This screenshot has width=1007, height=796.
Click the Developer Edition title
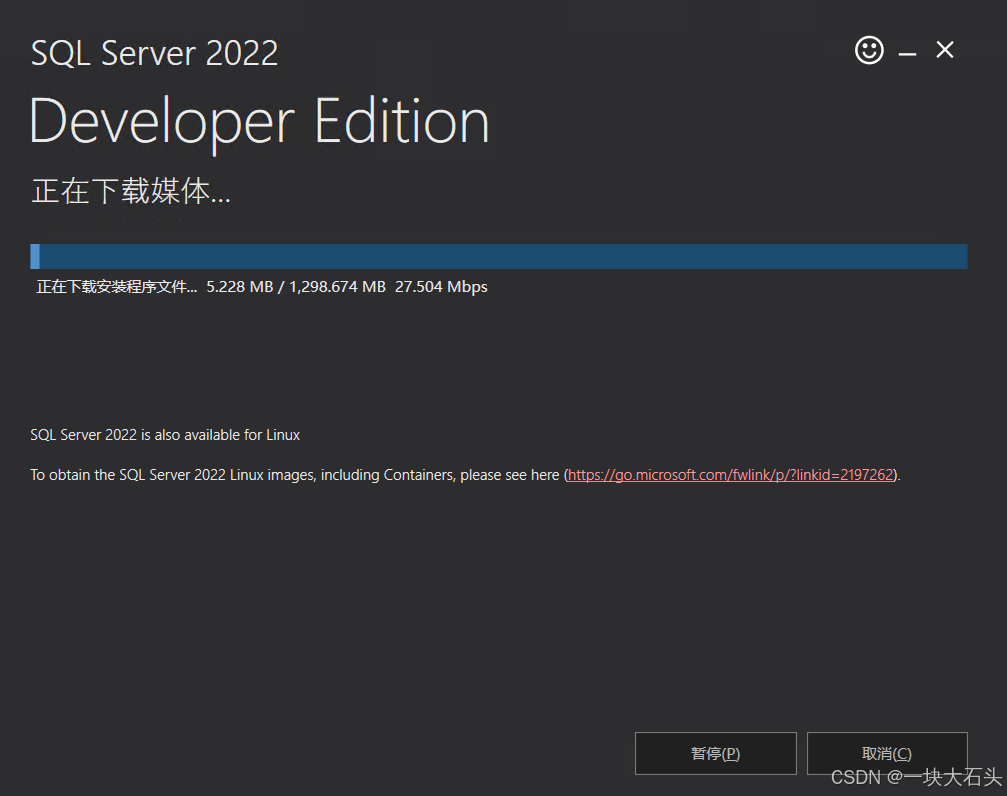click(x=259, y=123)
